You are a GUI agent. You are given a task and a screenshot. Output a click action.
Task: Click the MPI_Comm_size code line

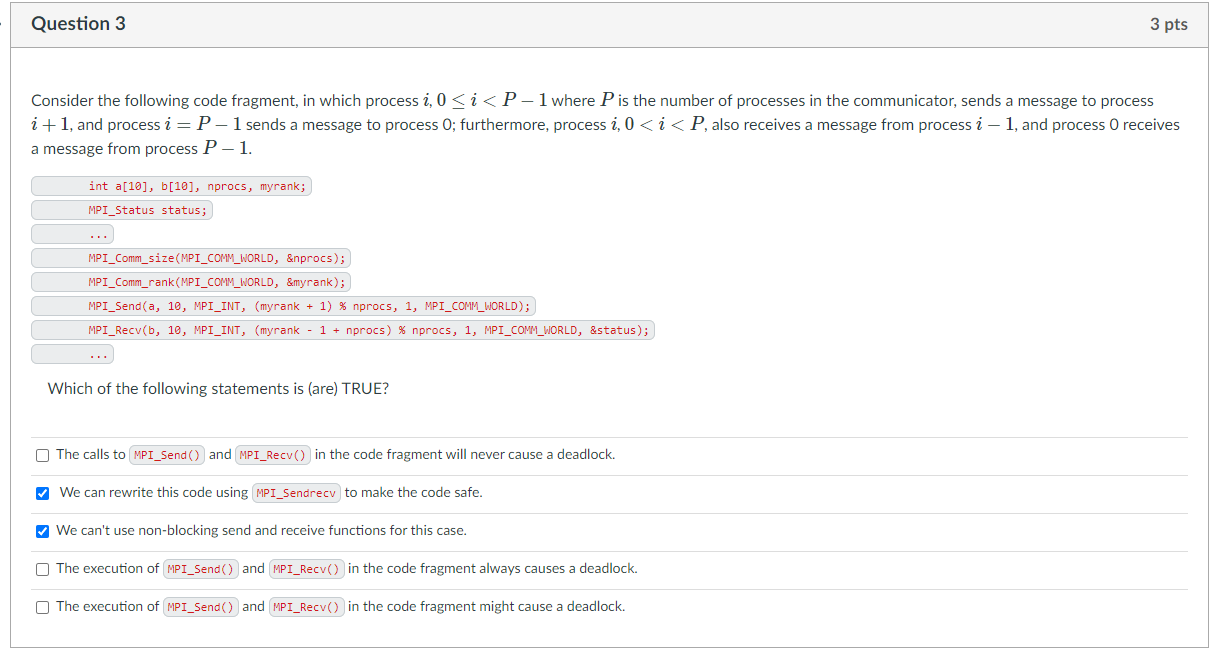(190, 258)
